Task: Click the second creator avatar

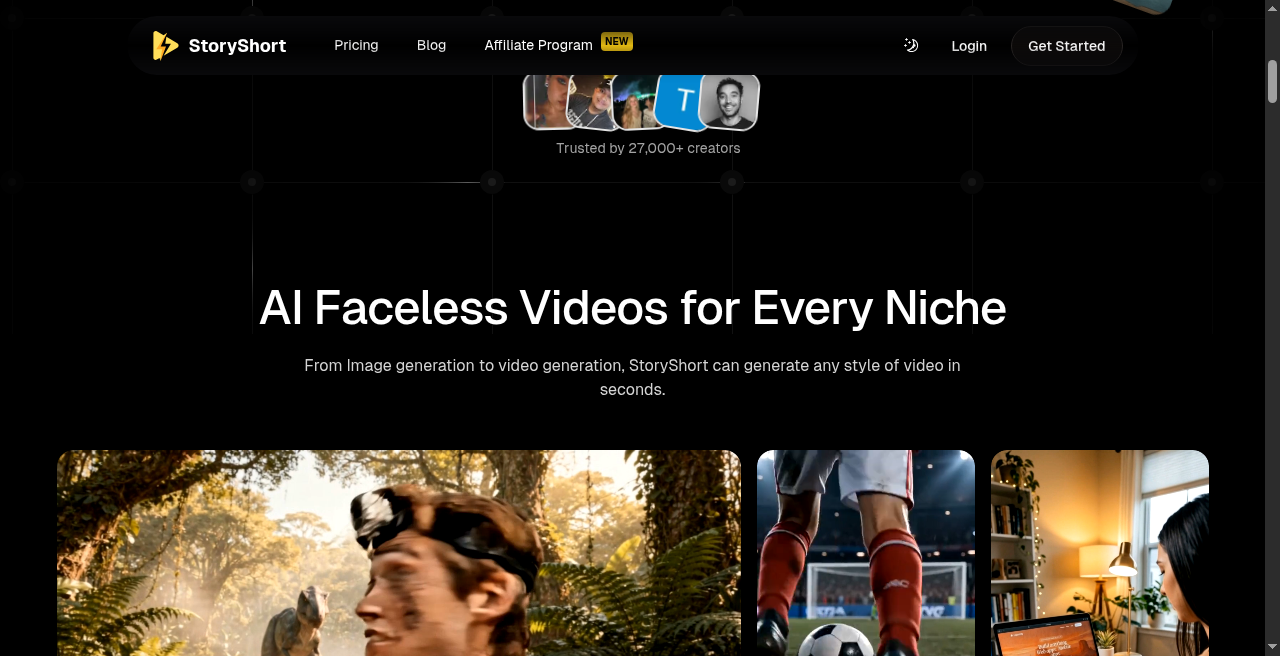Action: tap(593, 101)
